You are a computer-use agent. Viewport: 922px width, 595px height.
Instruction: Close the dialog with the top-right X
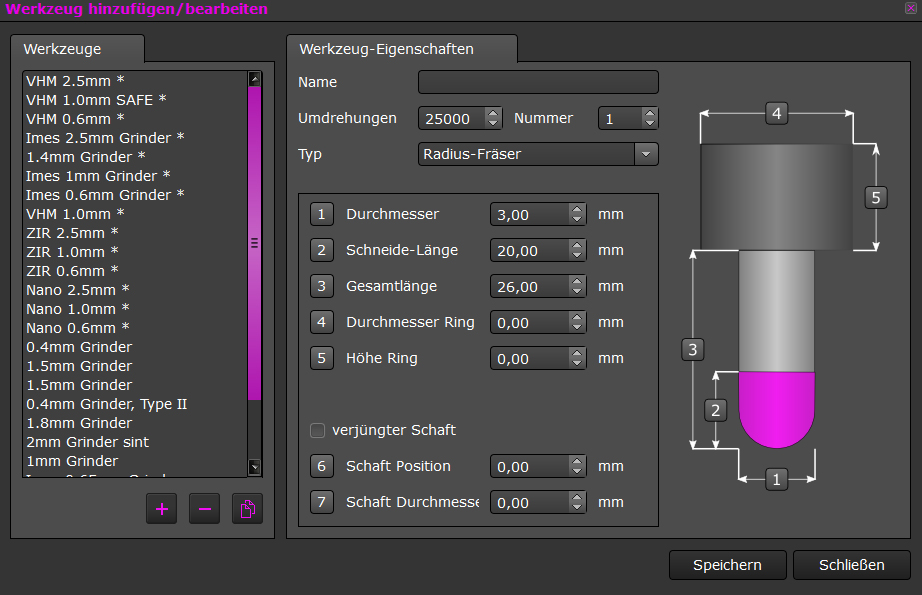(x=911, y=8)
